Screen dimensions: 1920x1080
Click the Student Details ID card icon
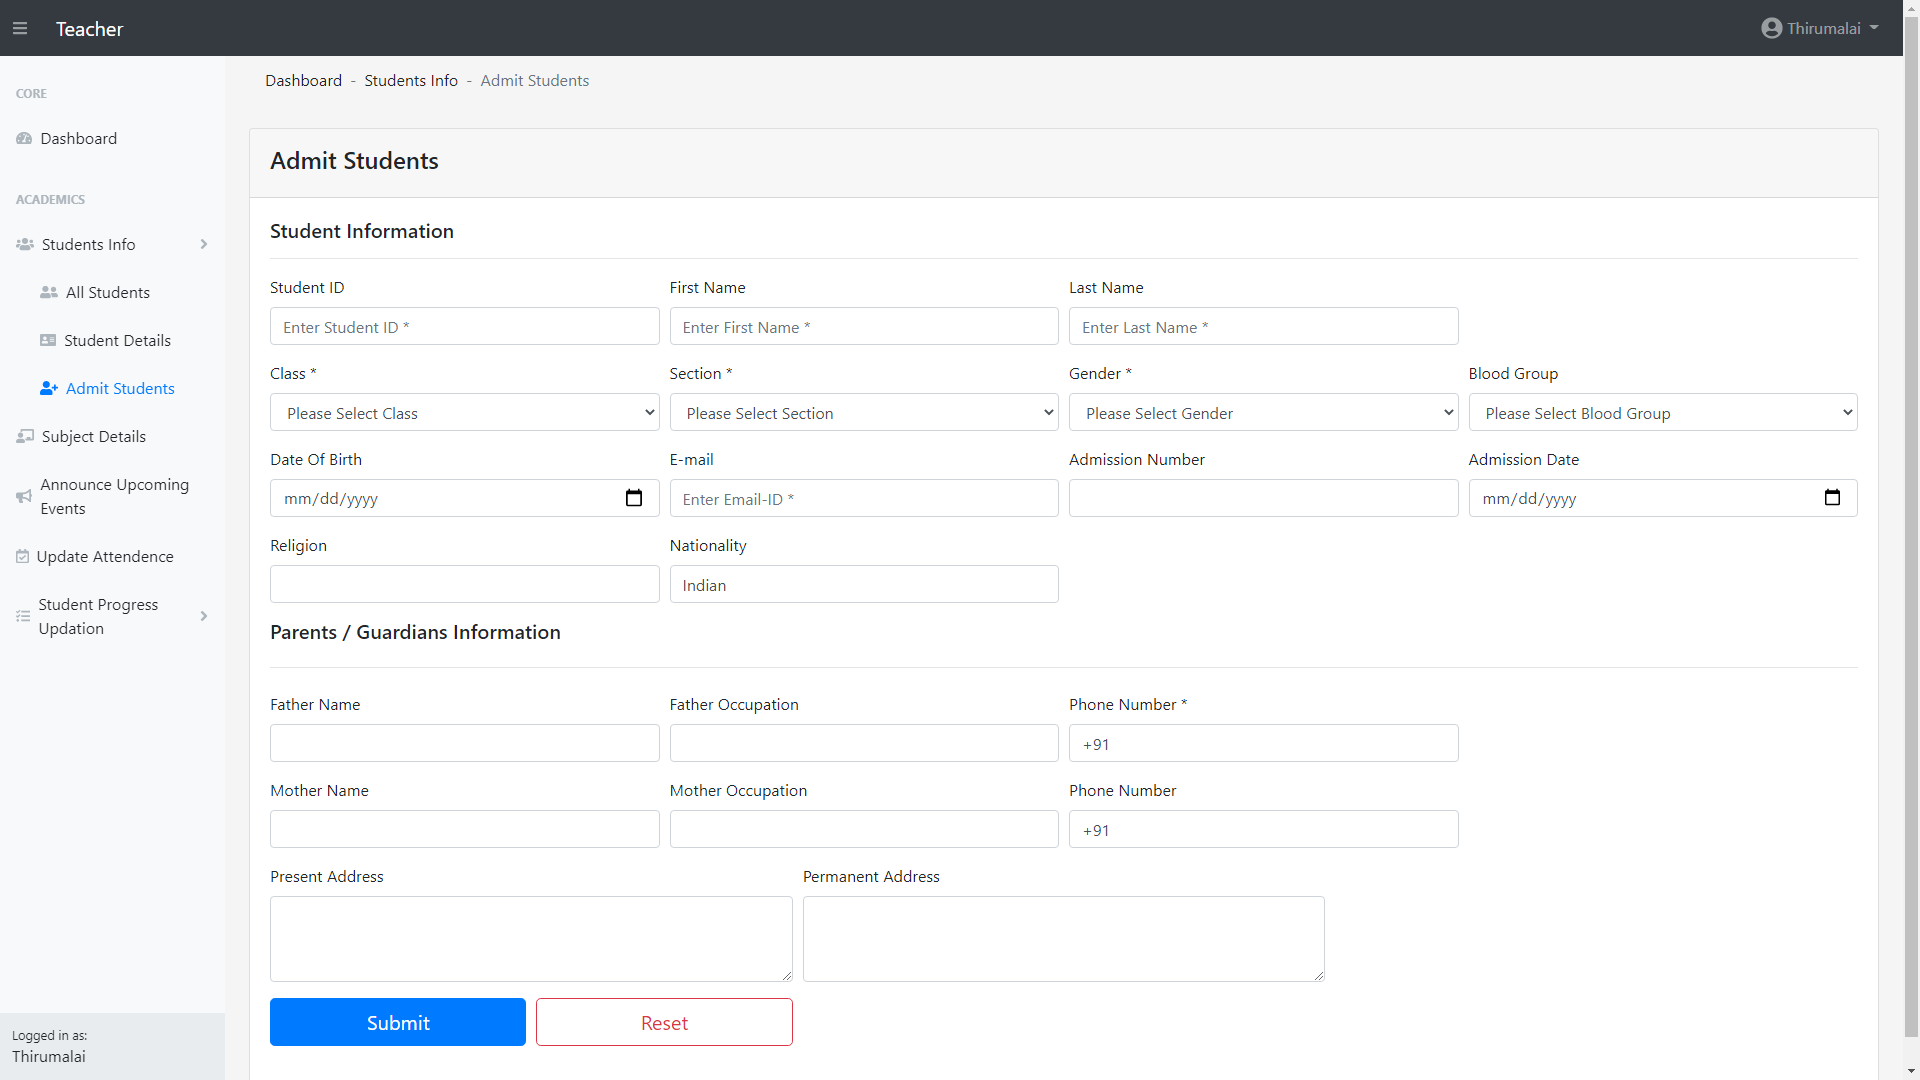coord(48,340)
